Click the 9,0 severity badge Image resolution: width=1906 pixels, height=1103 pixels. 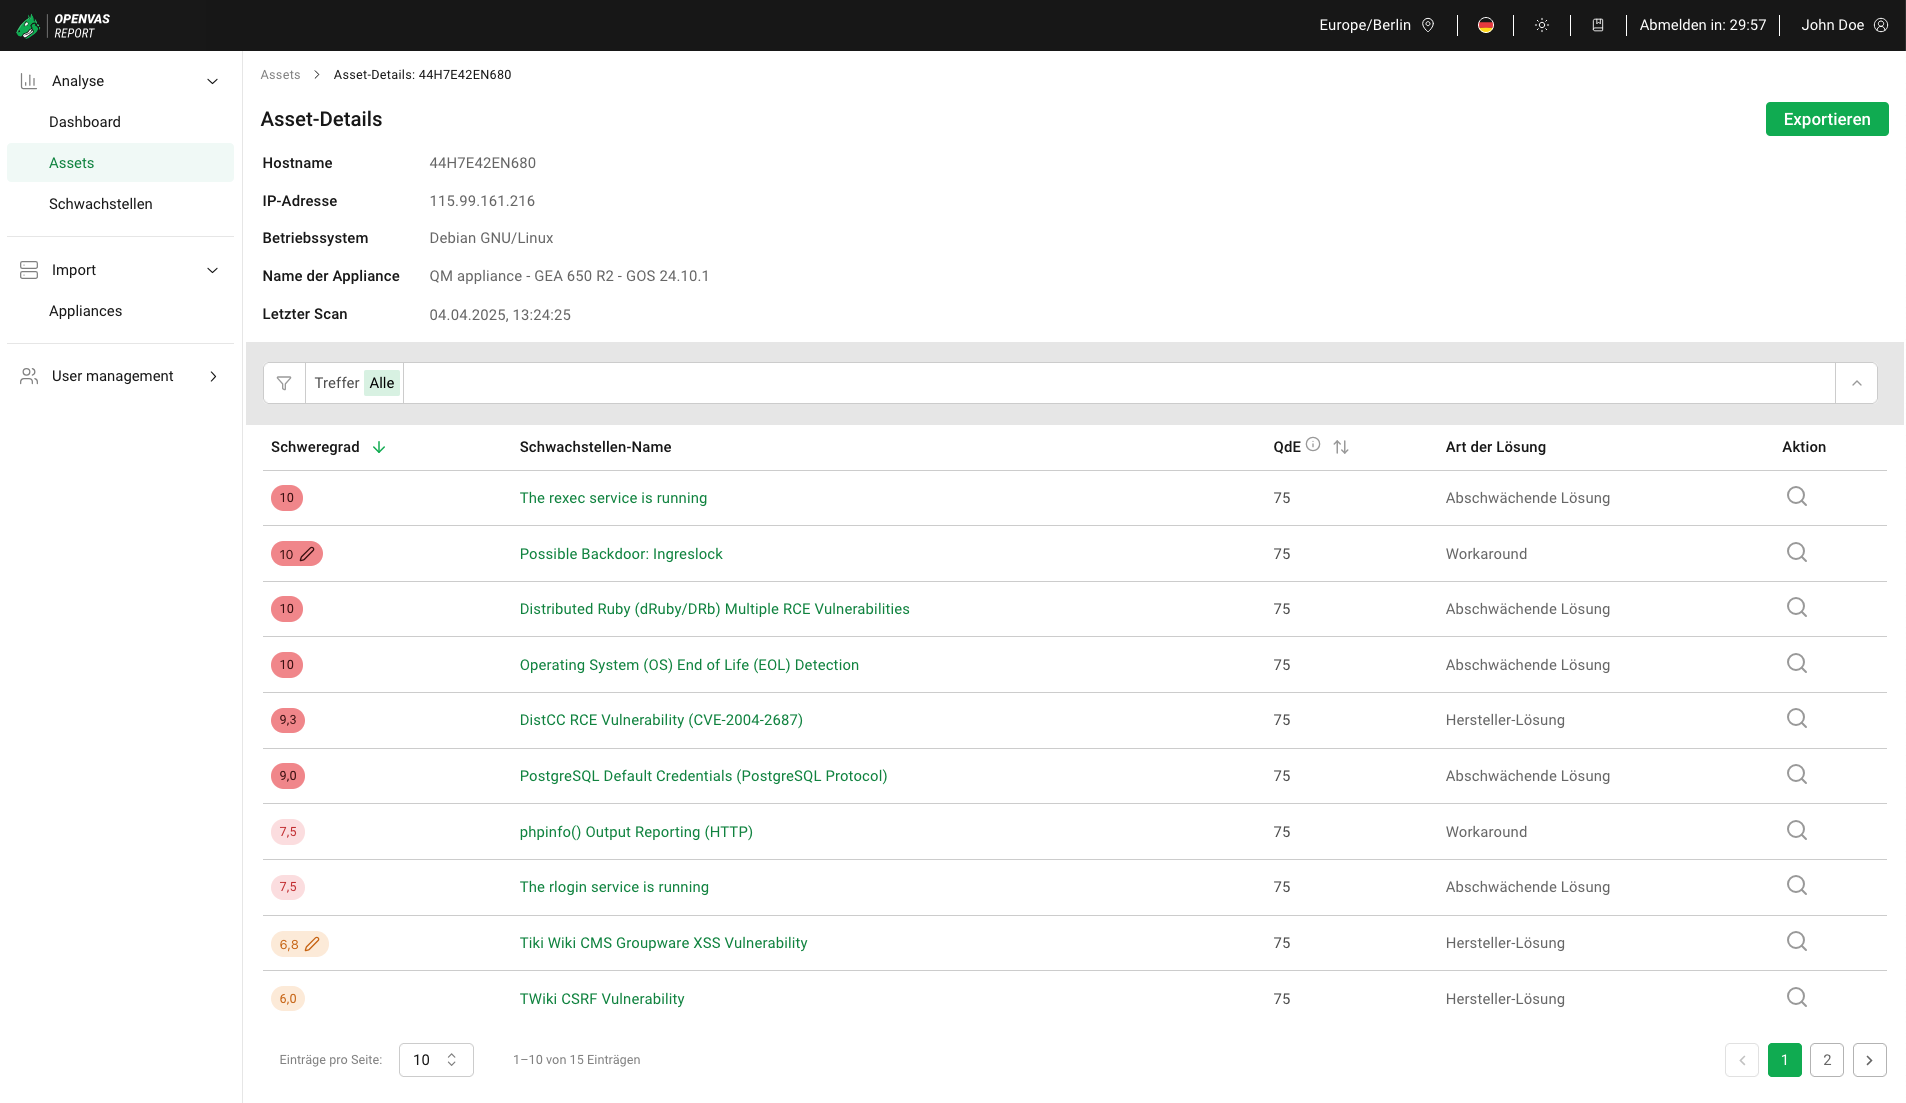point(288,776)
